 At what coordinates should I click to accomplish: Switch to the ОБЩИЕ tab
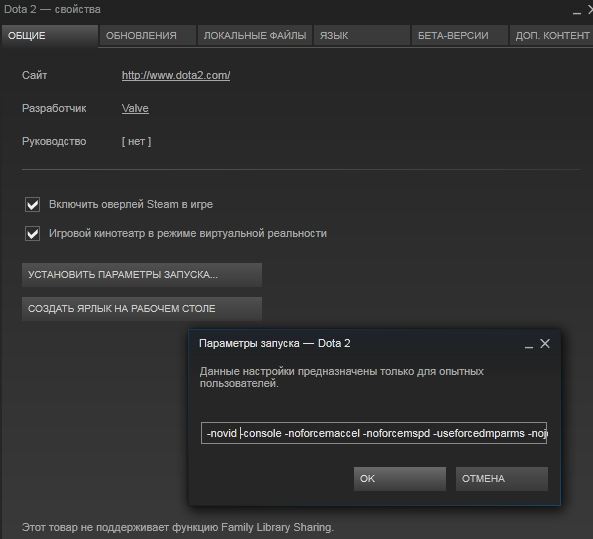pos(49,36)
